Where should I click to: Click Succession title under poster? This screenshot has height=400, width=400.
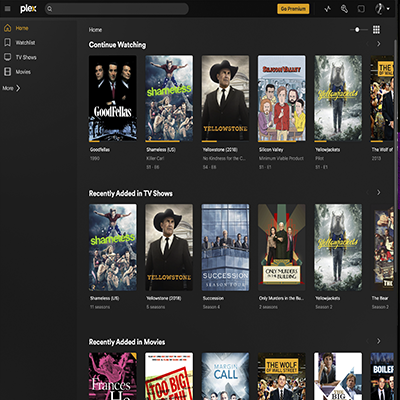click(x=213, y=298)
